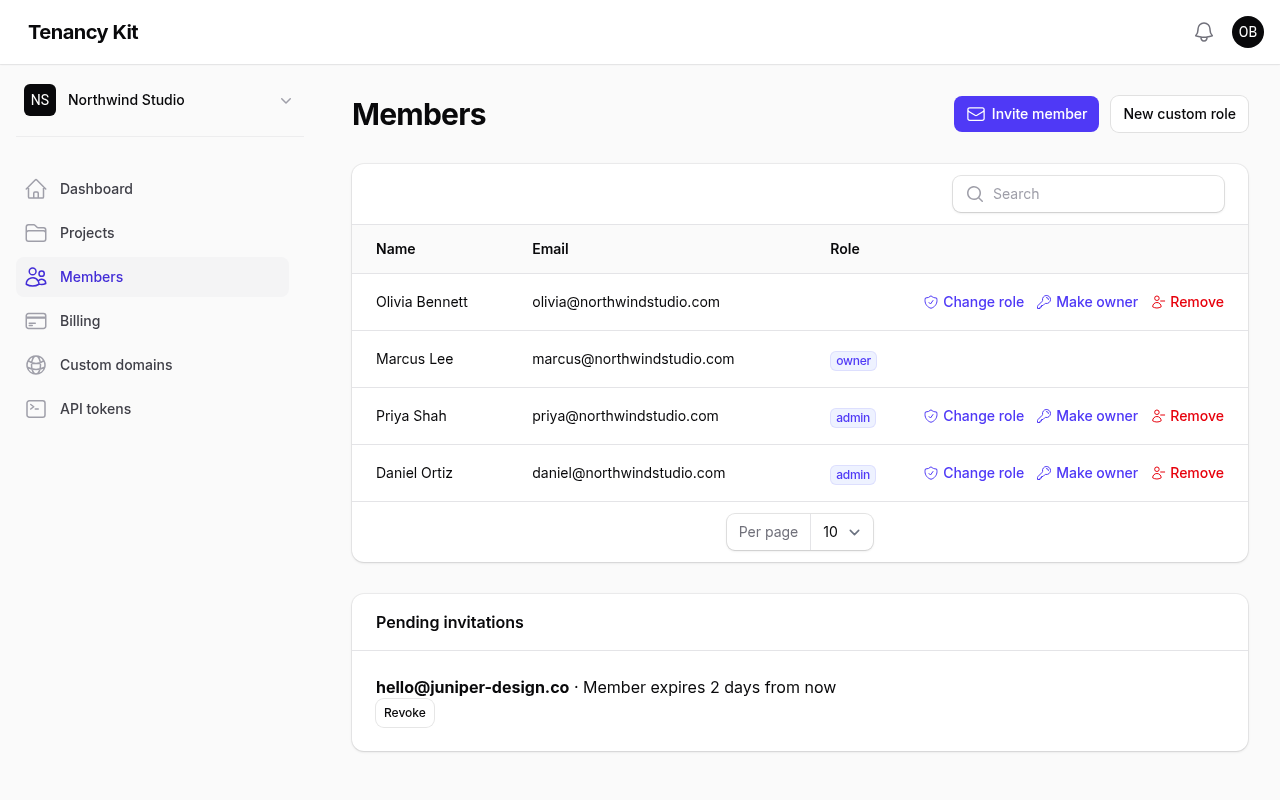This screenshot has width=1280, height=800.
Task: Make Daniel Ortiz the owner
Action: click(x=1087, y=473)
